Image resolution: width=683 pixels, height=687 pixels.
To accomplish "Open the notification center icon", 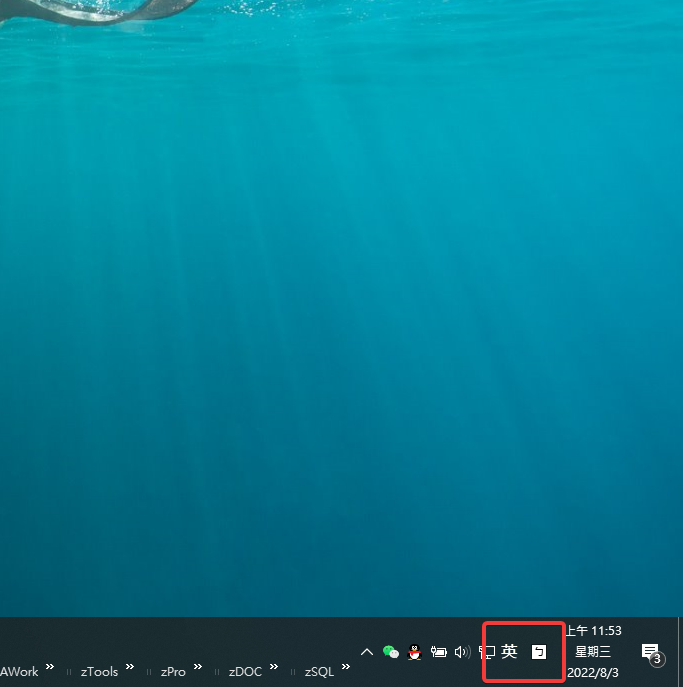I will (x=651, y=653).
